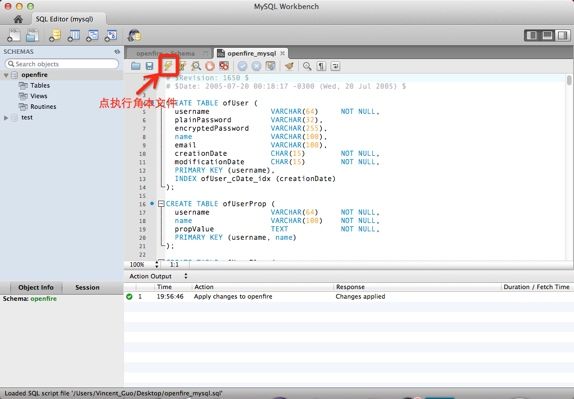Beautify the SQL with broom icon
574x399 pixels.
(289, 66)
